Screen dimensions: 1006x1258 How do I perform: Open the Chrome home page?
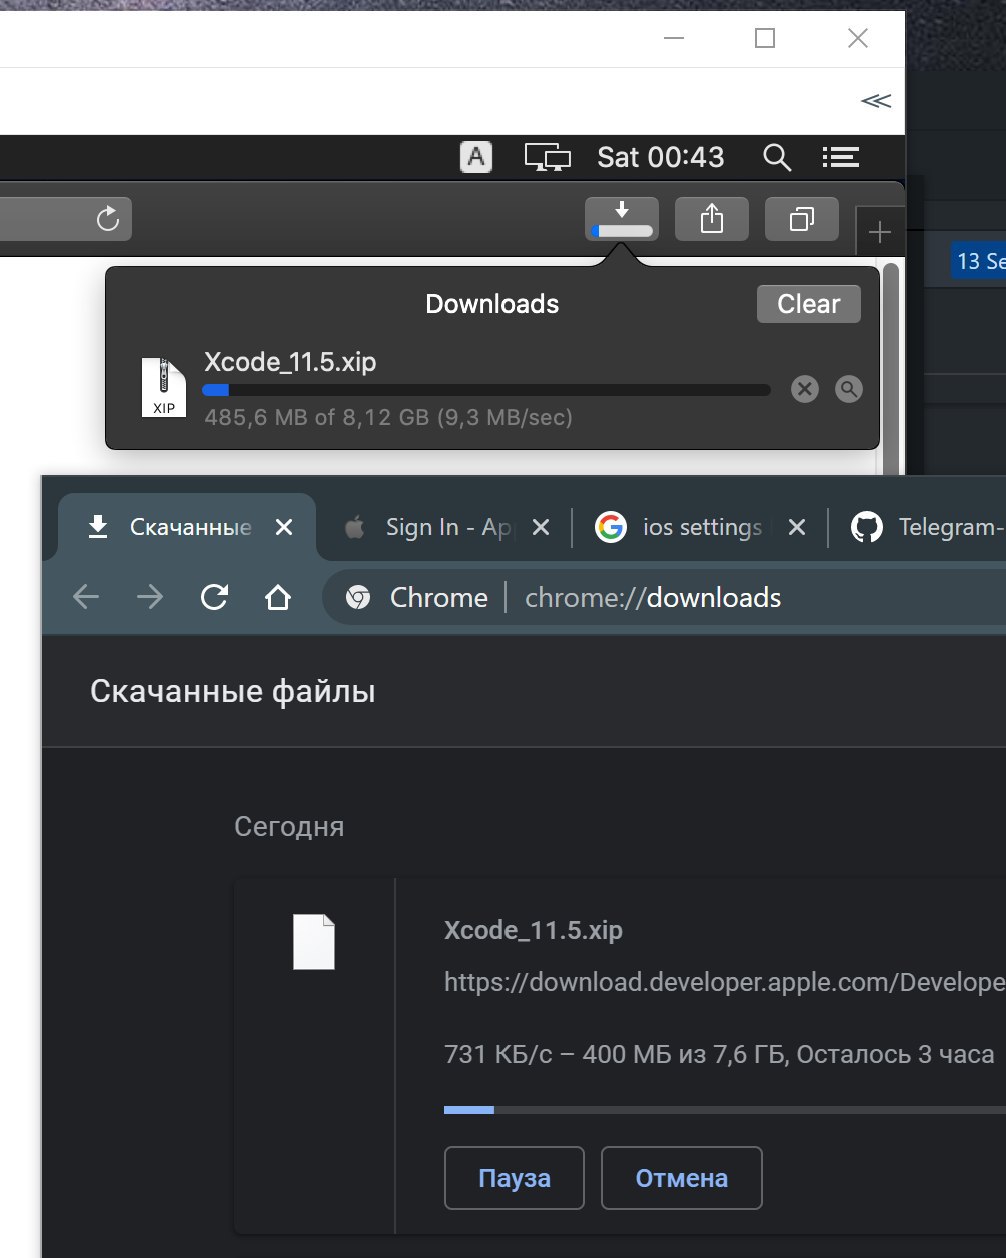277,598
